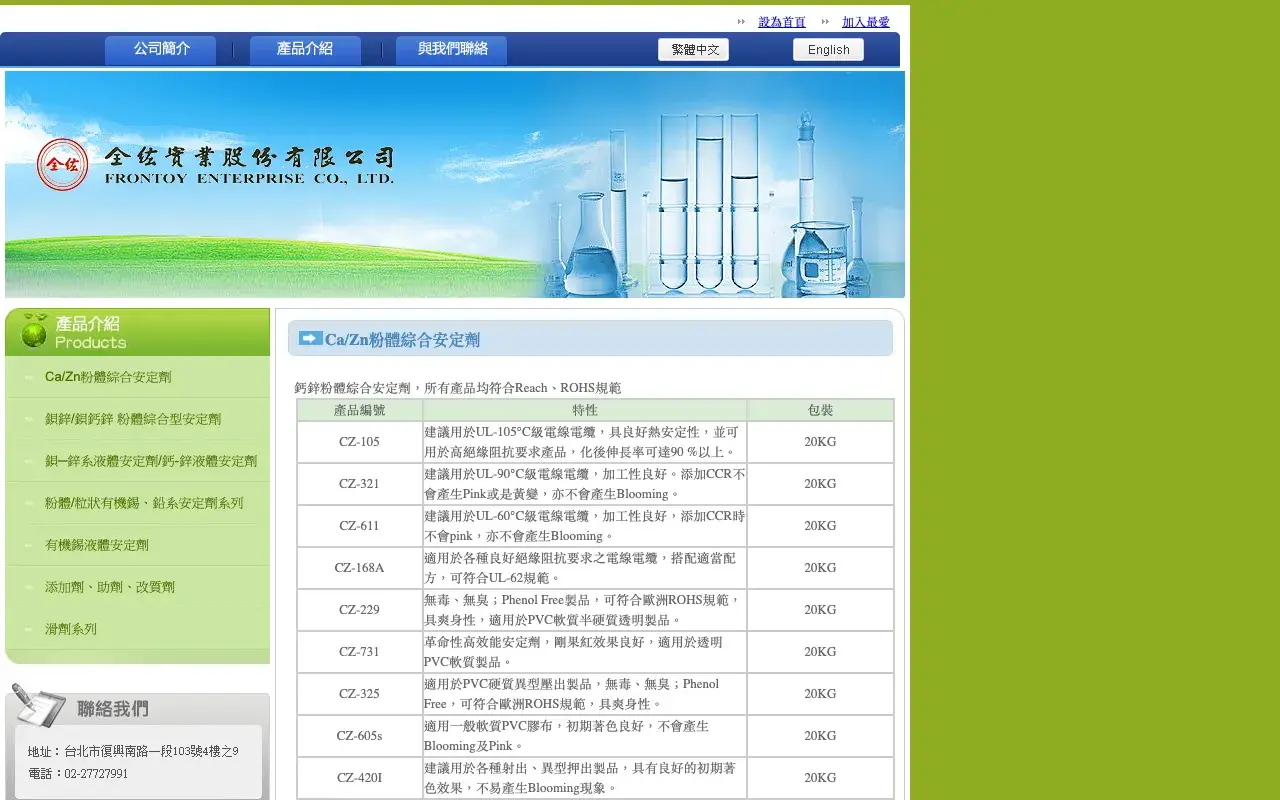Screen dimensions: 1280x800
Task: Select 有機錫液體安定劑 sidebar item
Action: click(97, 545)
